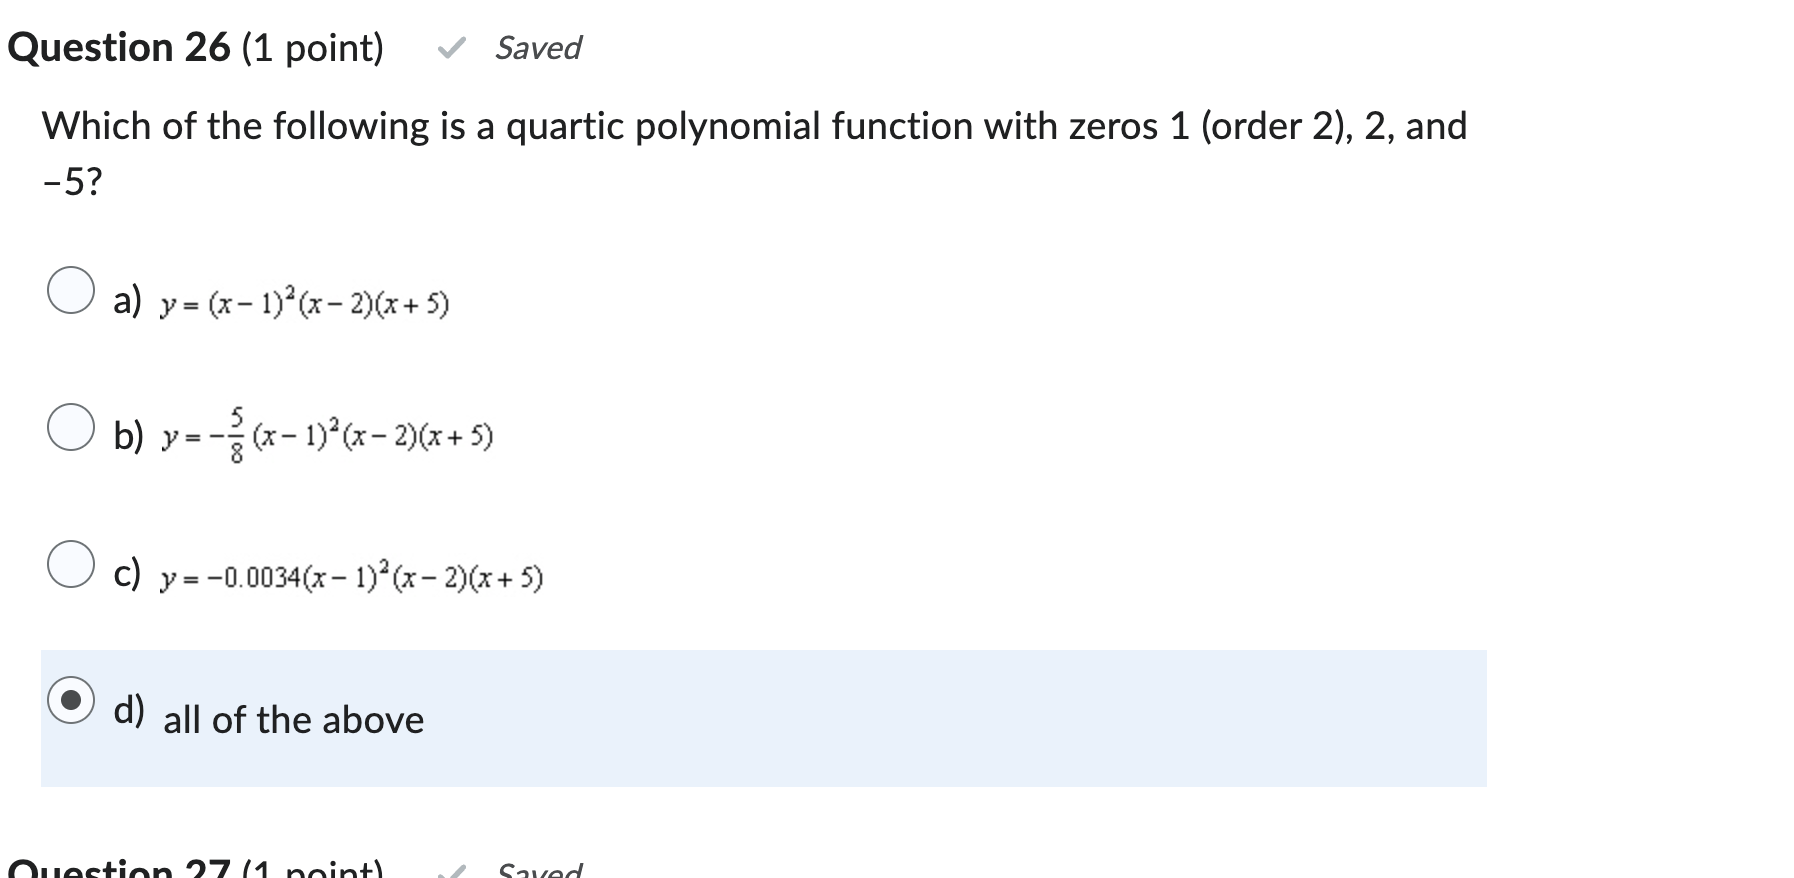
Task: Click the selected radio for option d
Action: click(x=70, y=700)
